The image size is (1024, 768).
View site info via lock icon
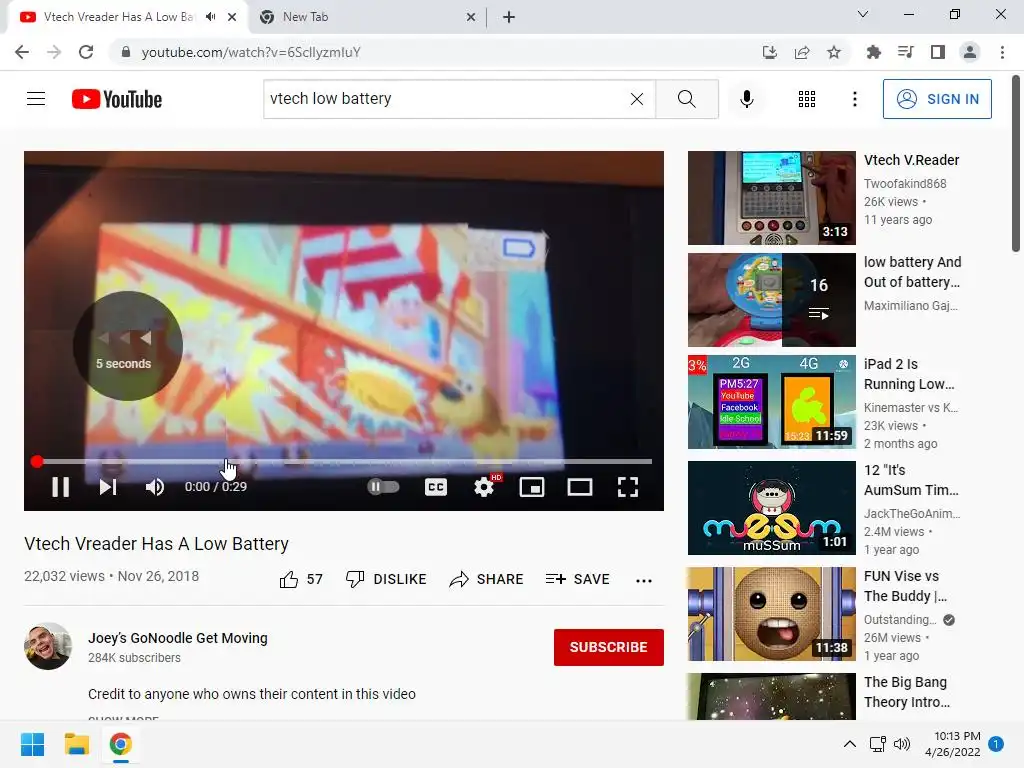point(126,52)
